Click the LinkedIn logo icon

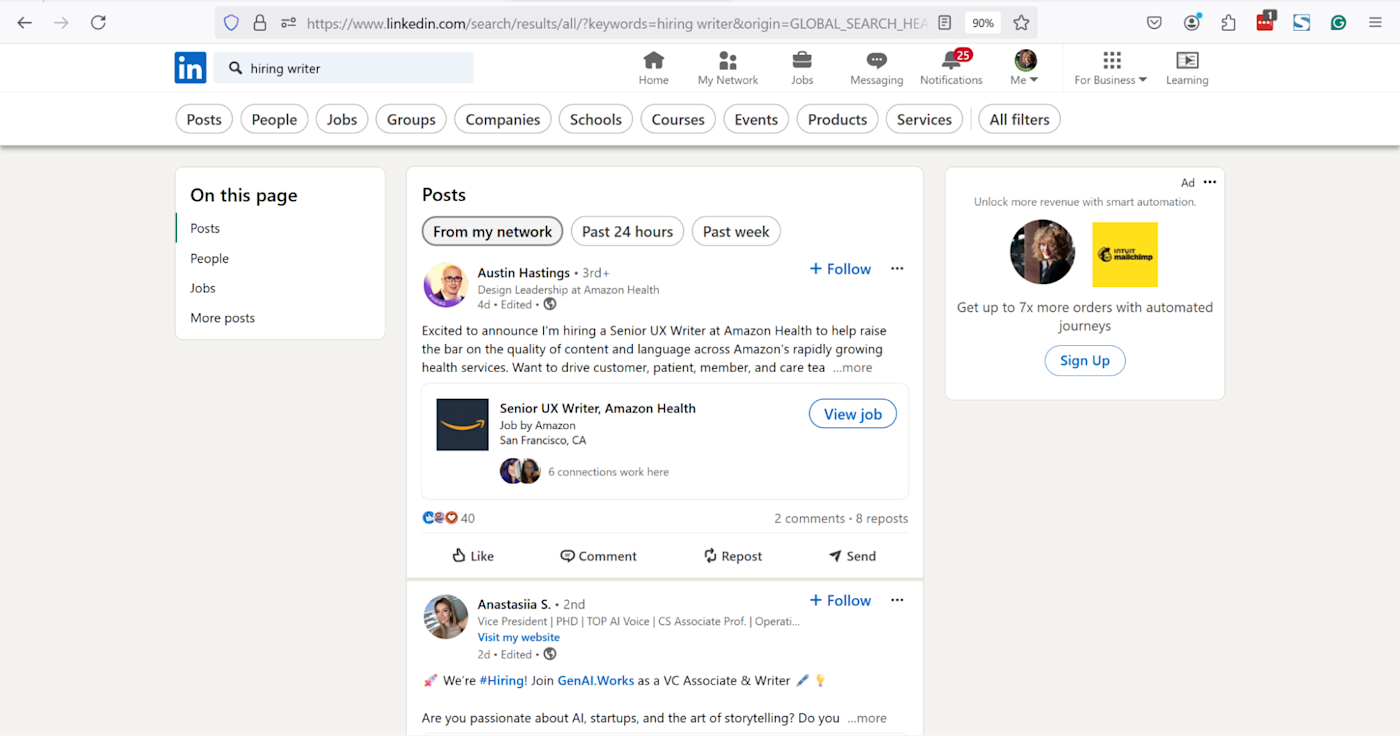190,68
